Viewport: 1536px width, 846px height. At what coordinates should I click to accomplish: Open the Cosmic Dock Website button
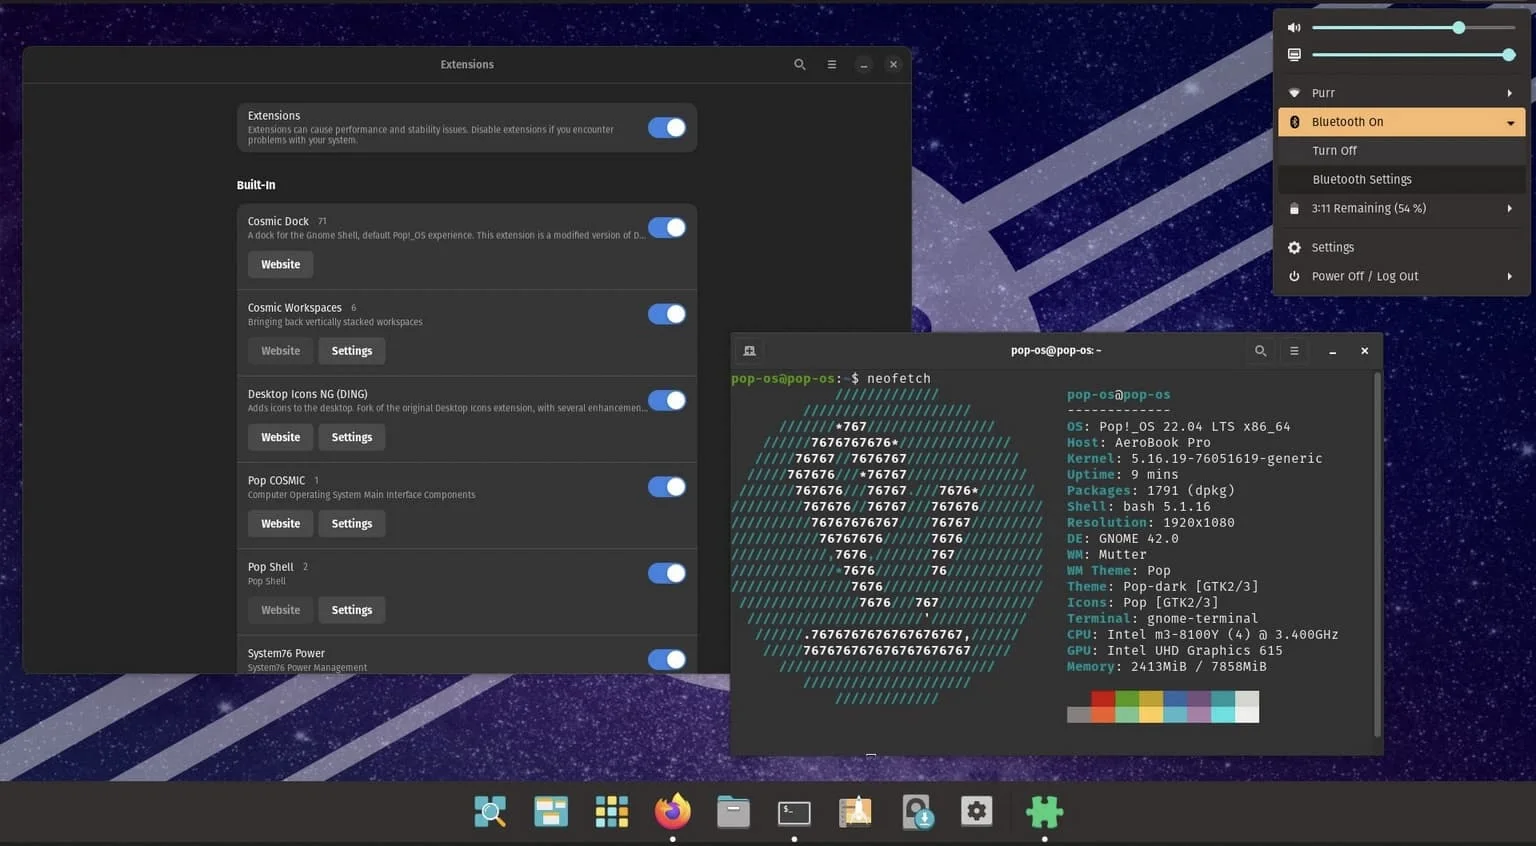(x=280, y=264)
